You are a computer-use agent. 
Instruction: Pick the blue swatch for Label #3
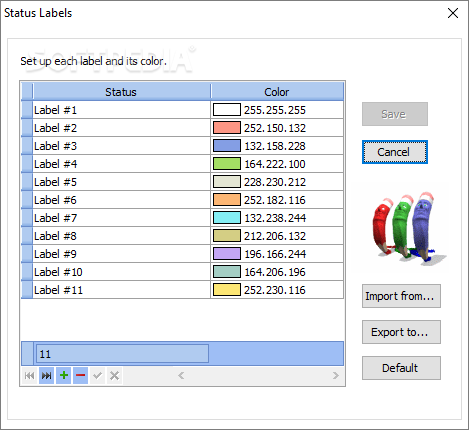227,146
